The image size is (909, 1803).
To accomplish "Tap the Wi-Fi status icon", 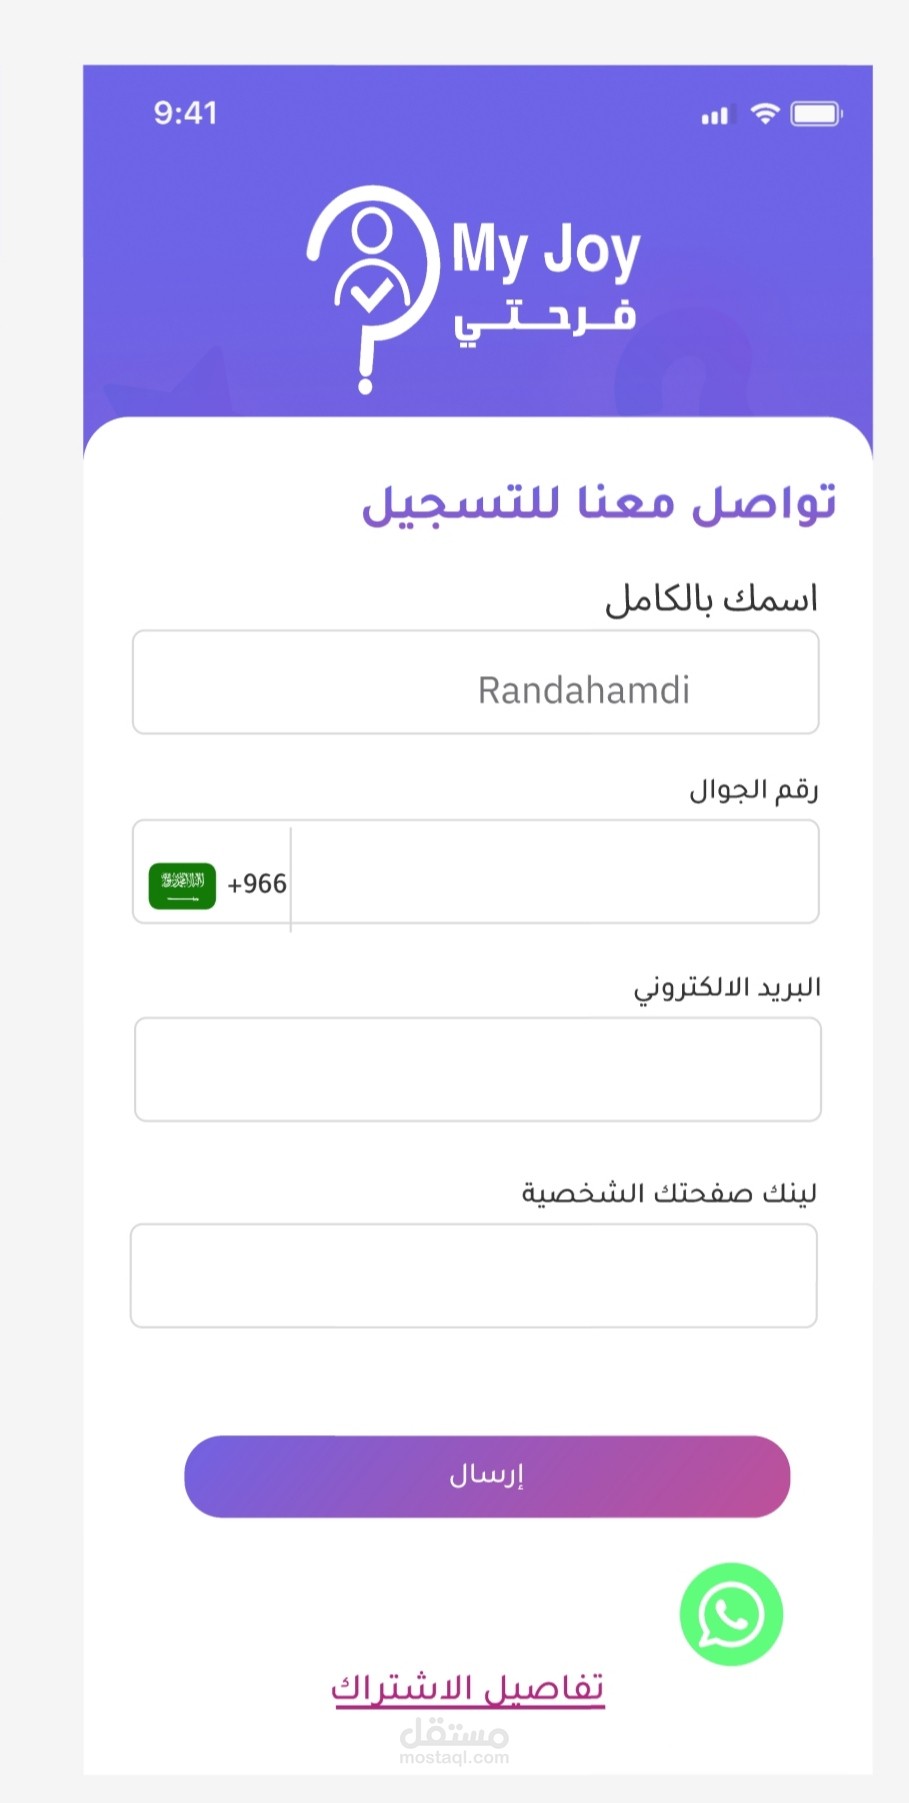I will 765,114.
